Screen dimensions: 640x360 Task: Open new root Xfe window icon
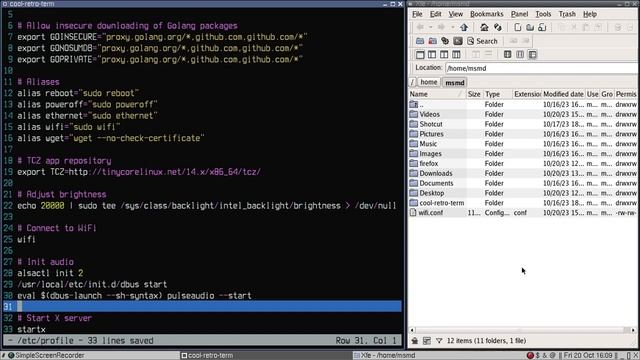pyautogui.click(x=432, y=41)
